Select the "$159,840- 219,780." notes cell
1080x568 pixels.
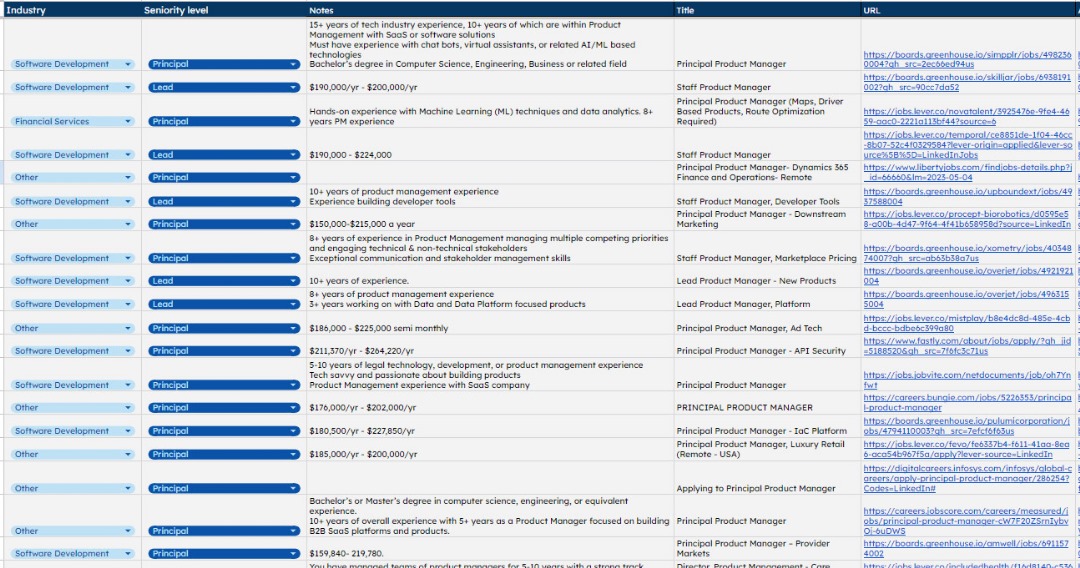pos(490,549)
